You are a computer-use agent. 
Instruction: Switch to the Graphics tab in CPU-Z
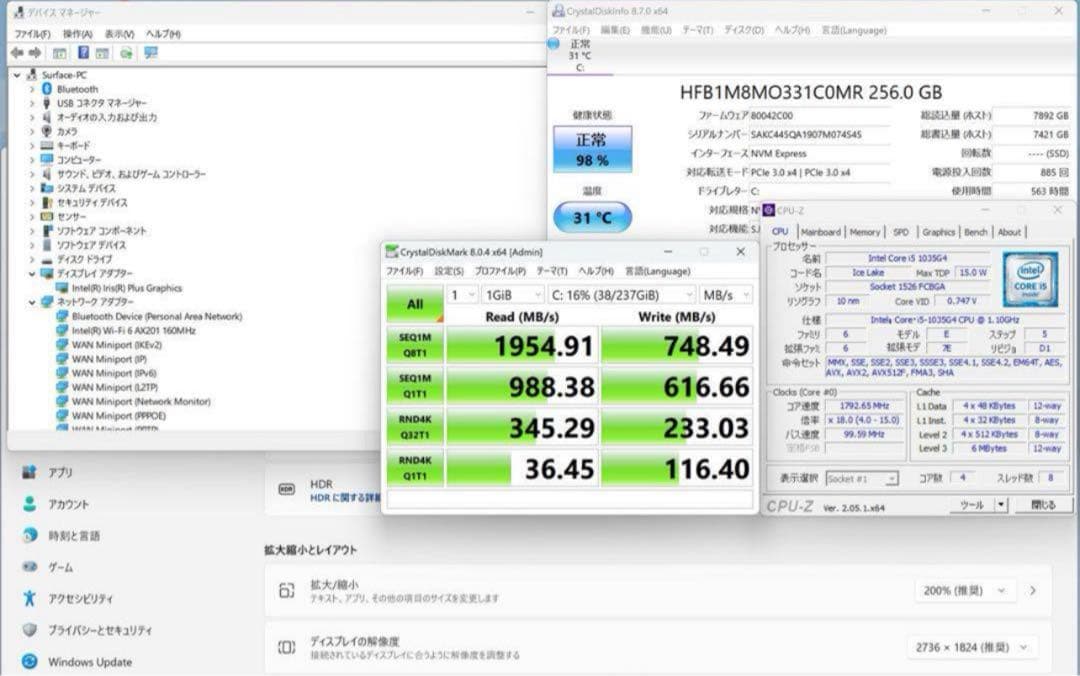[x=938, y=232]
